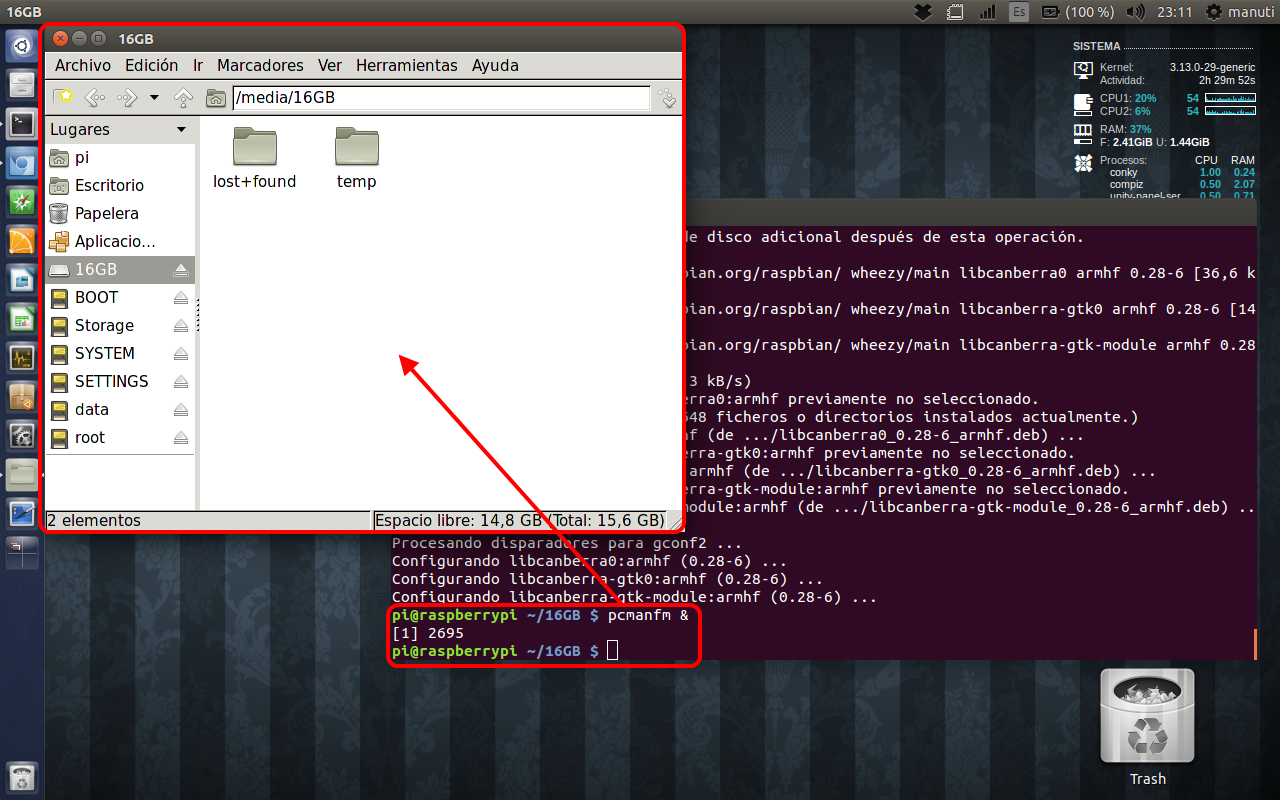Click the new tab icon in the toolbar
1280x800 pixels.
coord(63,97)
